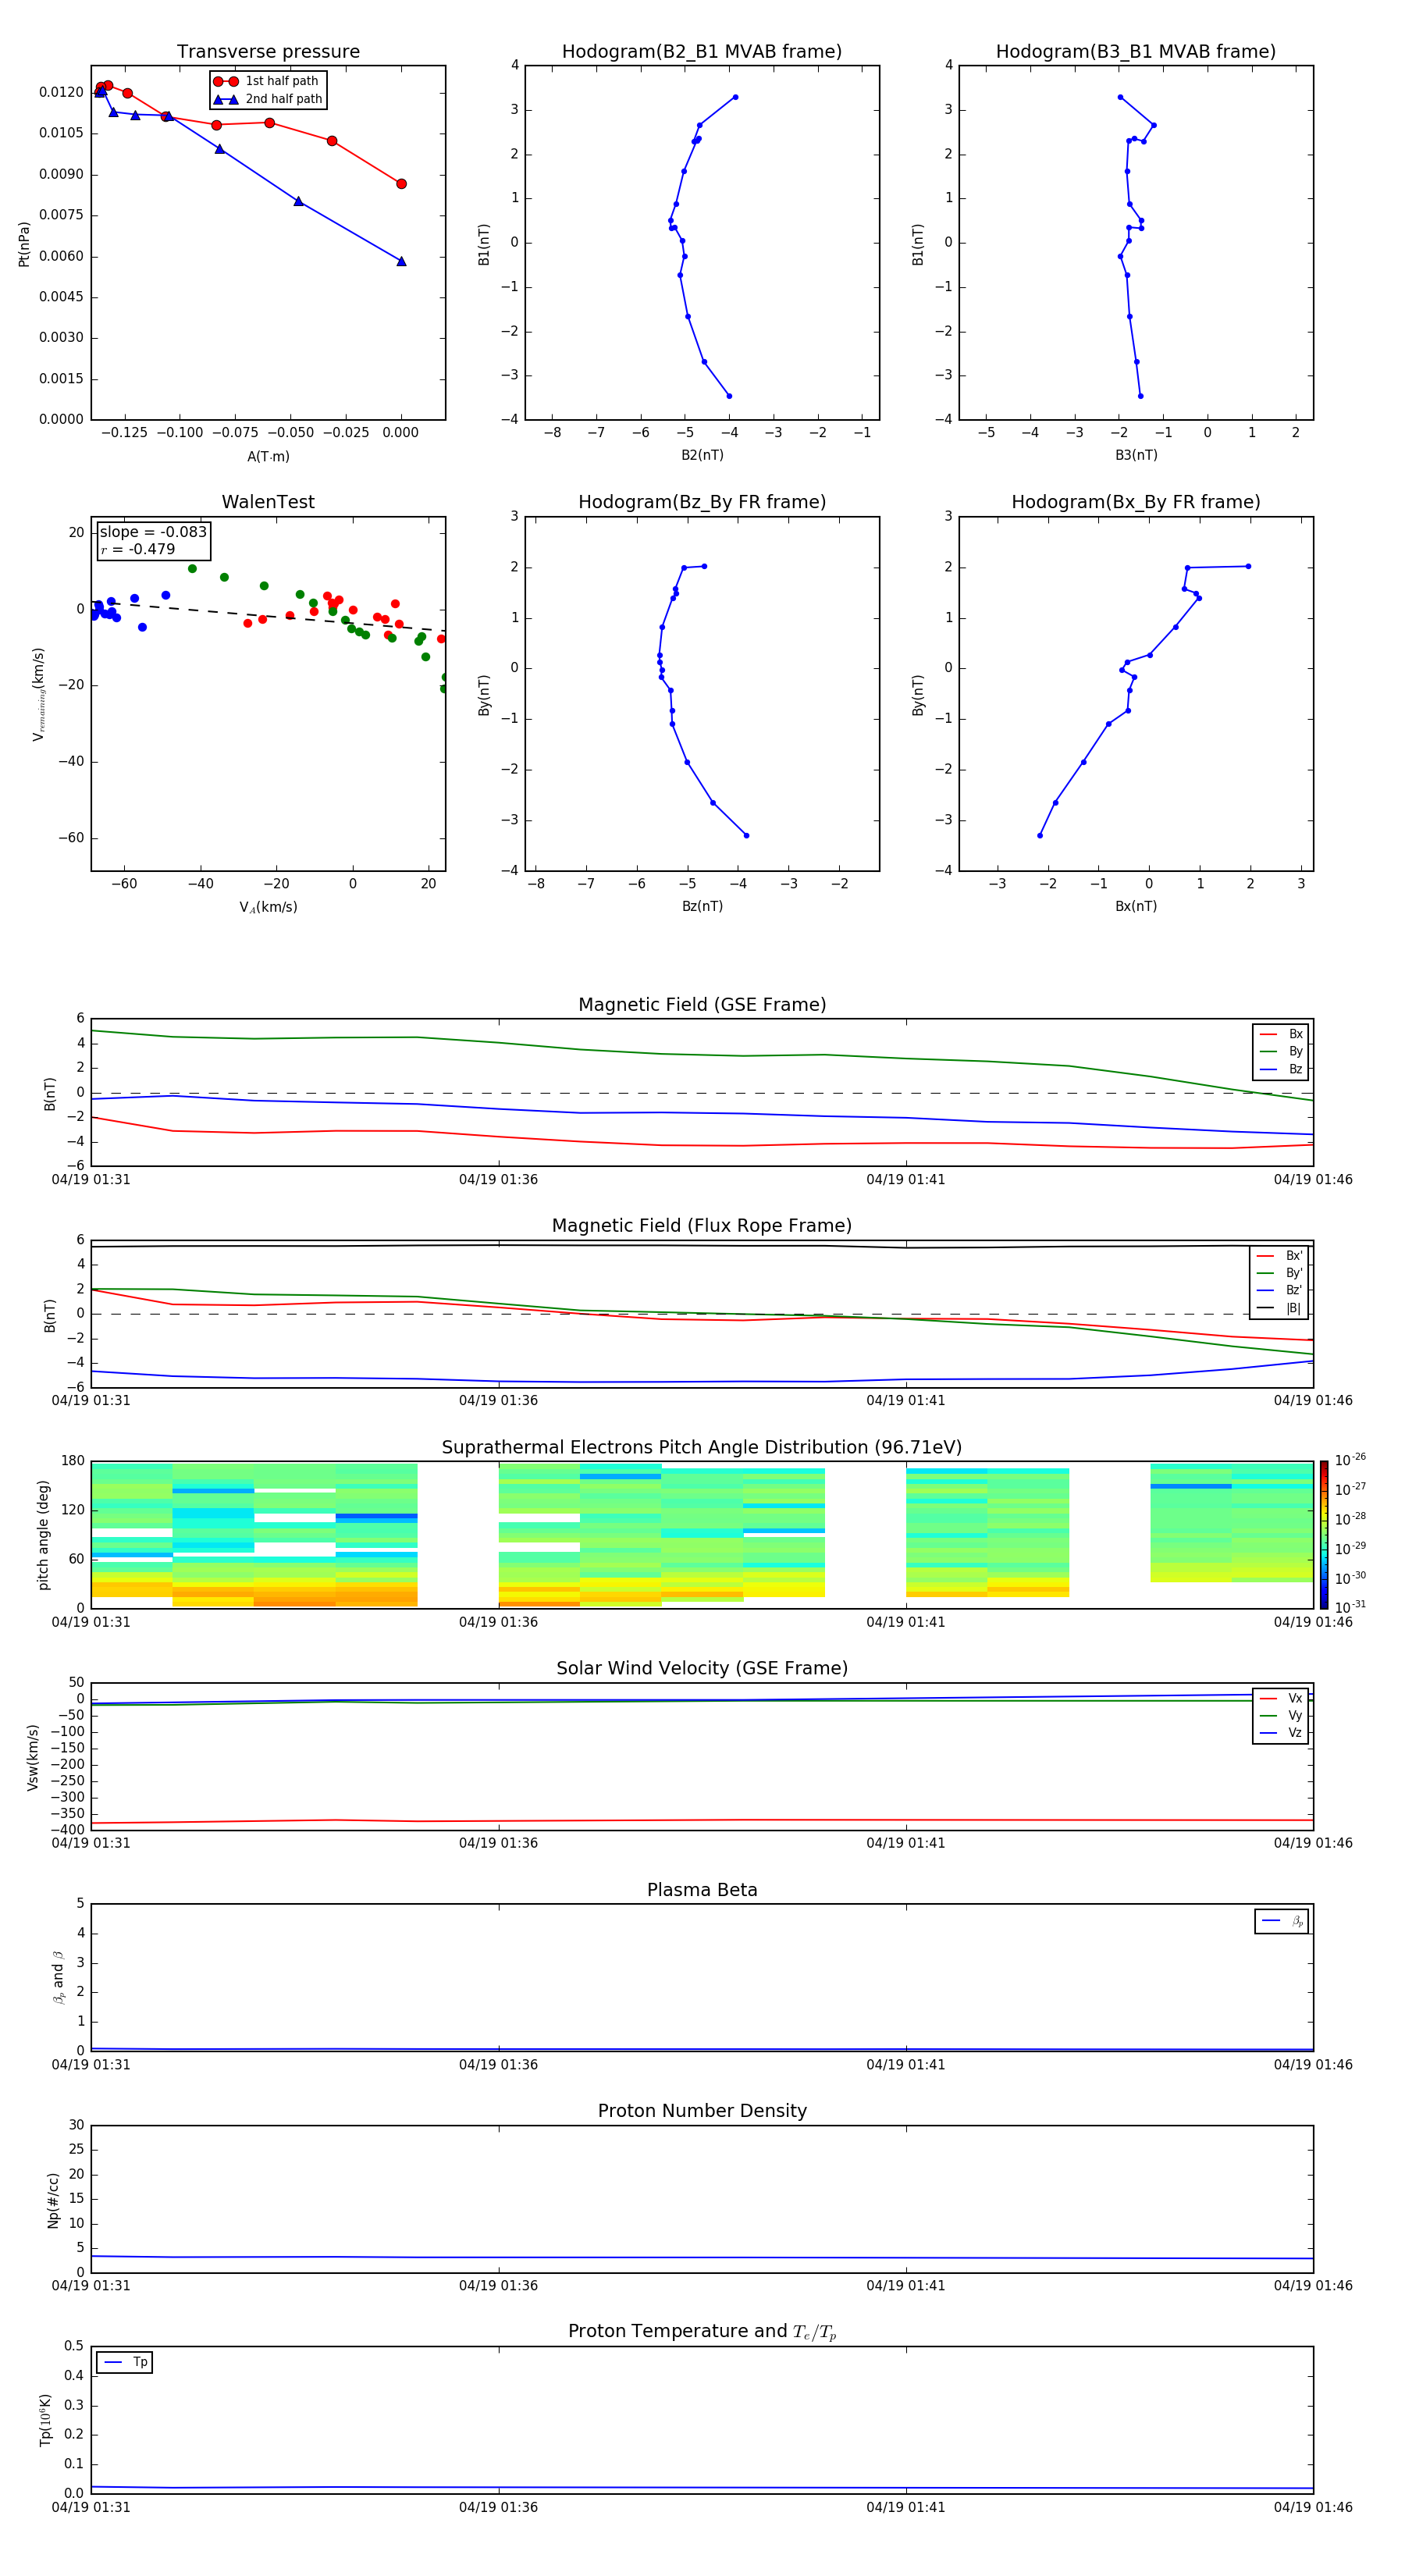Screen dimensions: 1405x2576
Task: Click 'B2(nT)' x-axis label
Action: pyautogui.click(x=702, y=455)
